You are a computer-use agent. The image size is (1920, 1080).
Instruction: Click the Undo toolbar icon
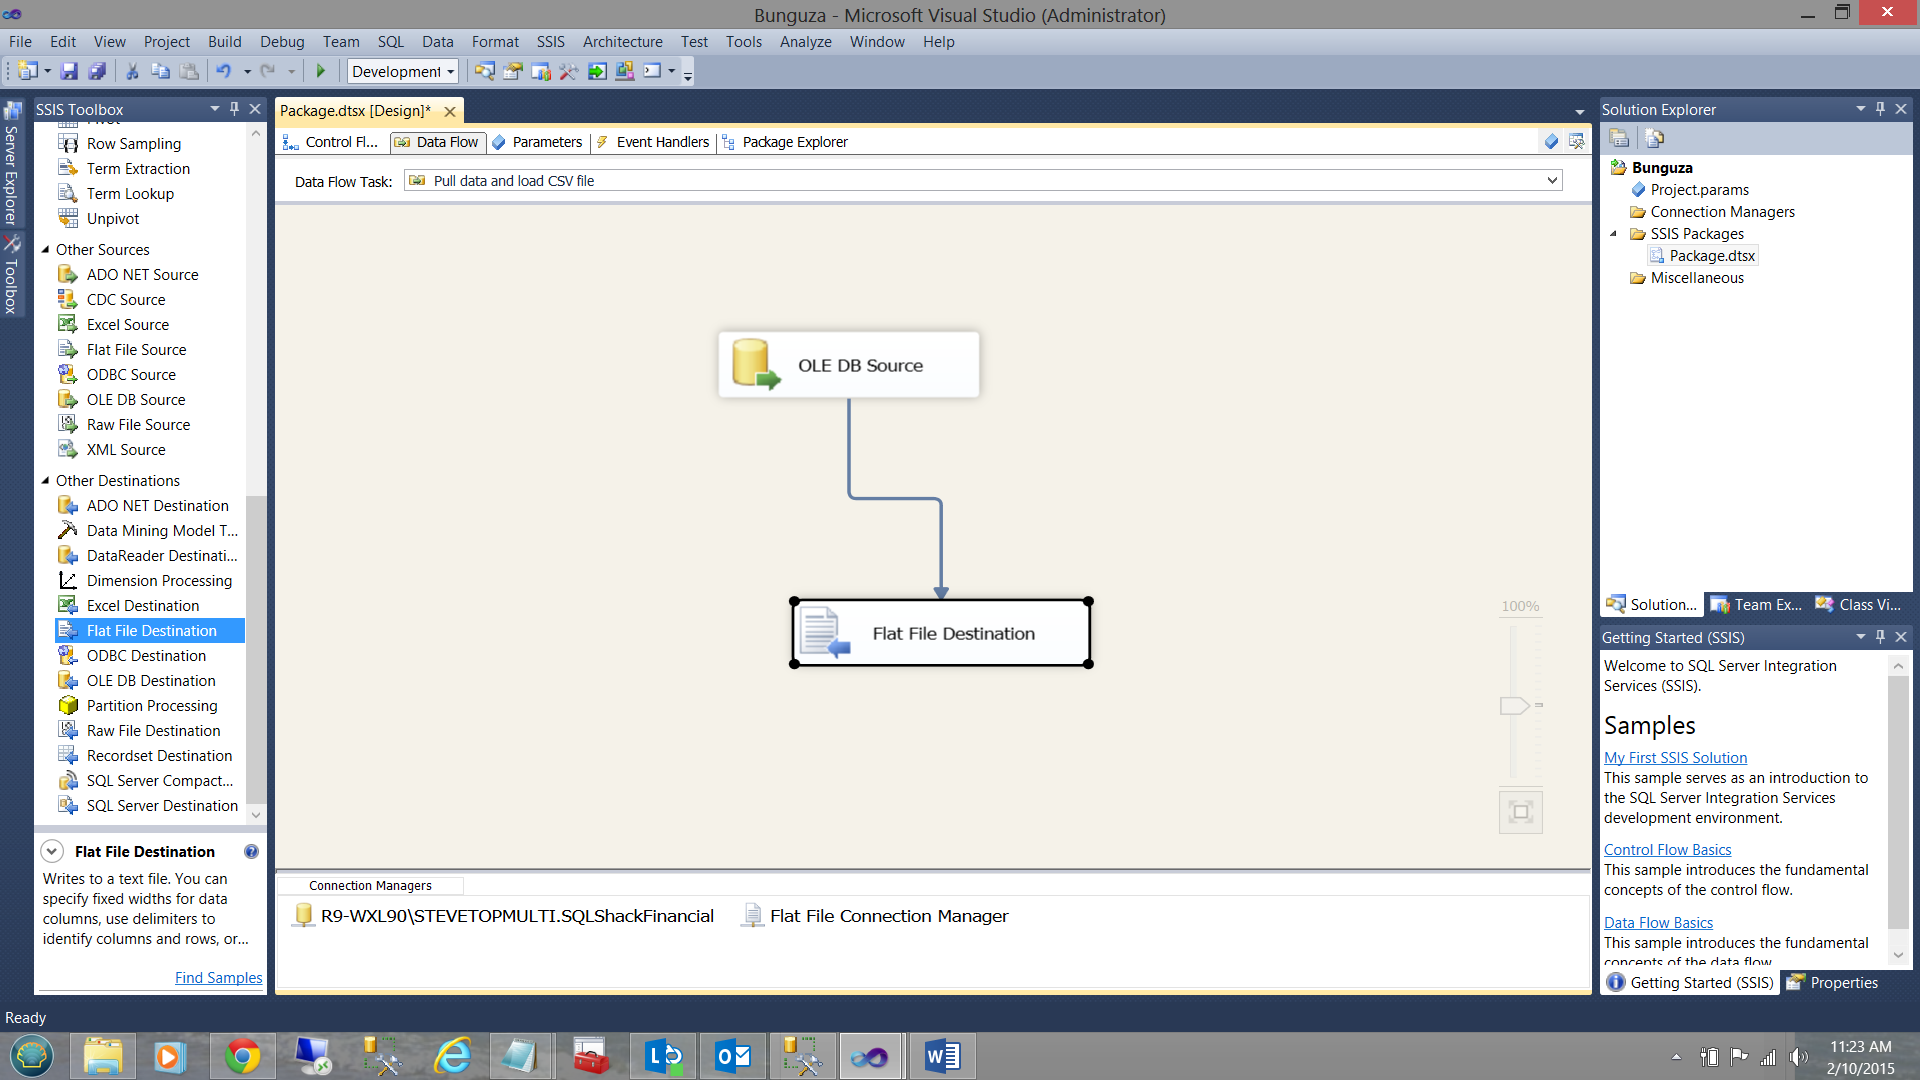click(x=223, y=71)
